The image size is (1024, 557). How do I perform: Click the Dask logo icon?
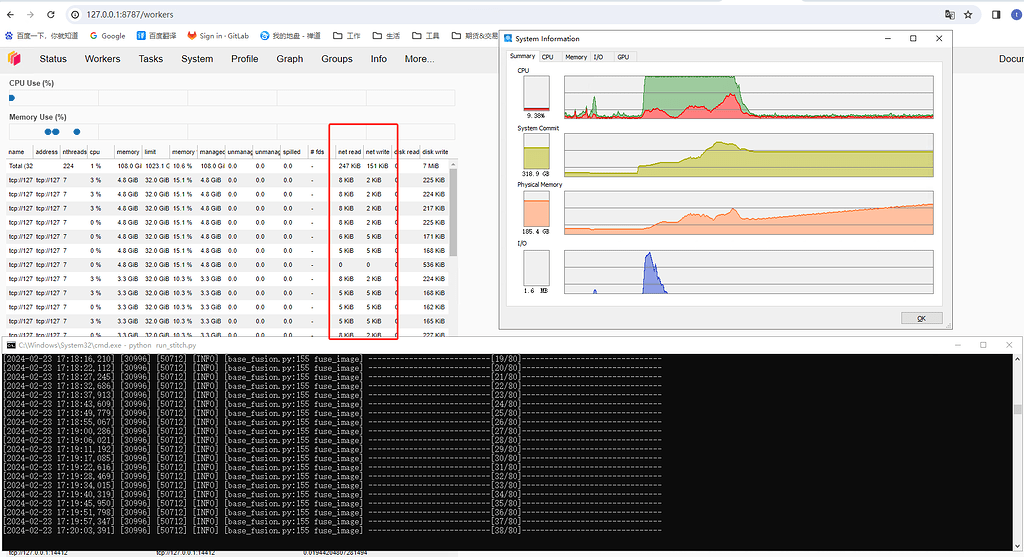[16, 59]
